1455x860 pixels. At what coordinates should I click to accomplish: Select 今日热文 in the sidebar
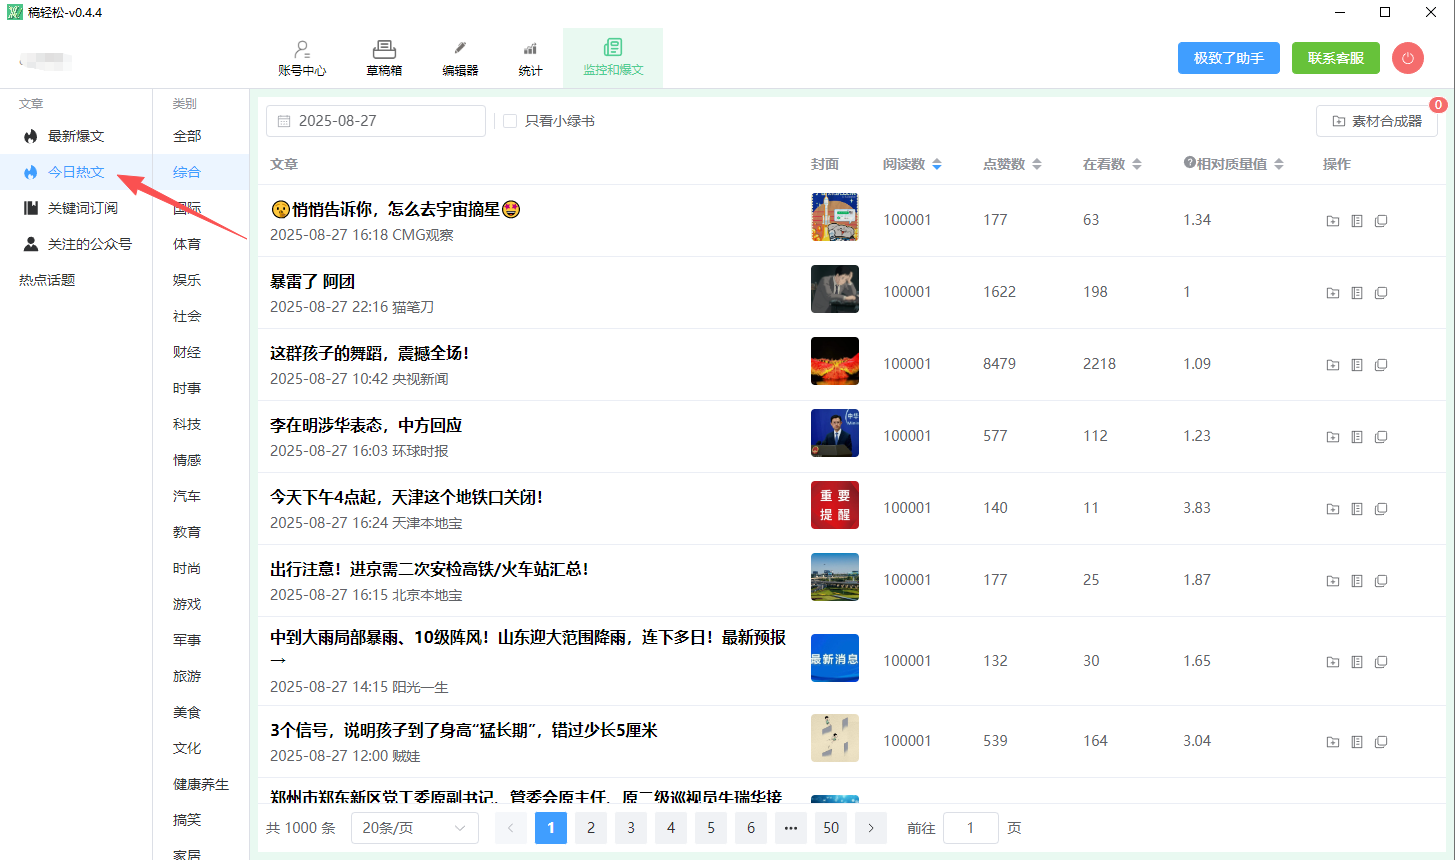(x=76, y=172)
